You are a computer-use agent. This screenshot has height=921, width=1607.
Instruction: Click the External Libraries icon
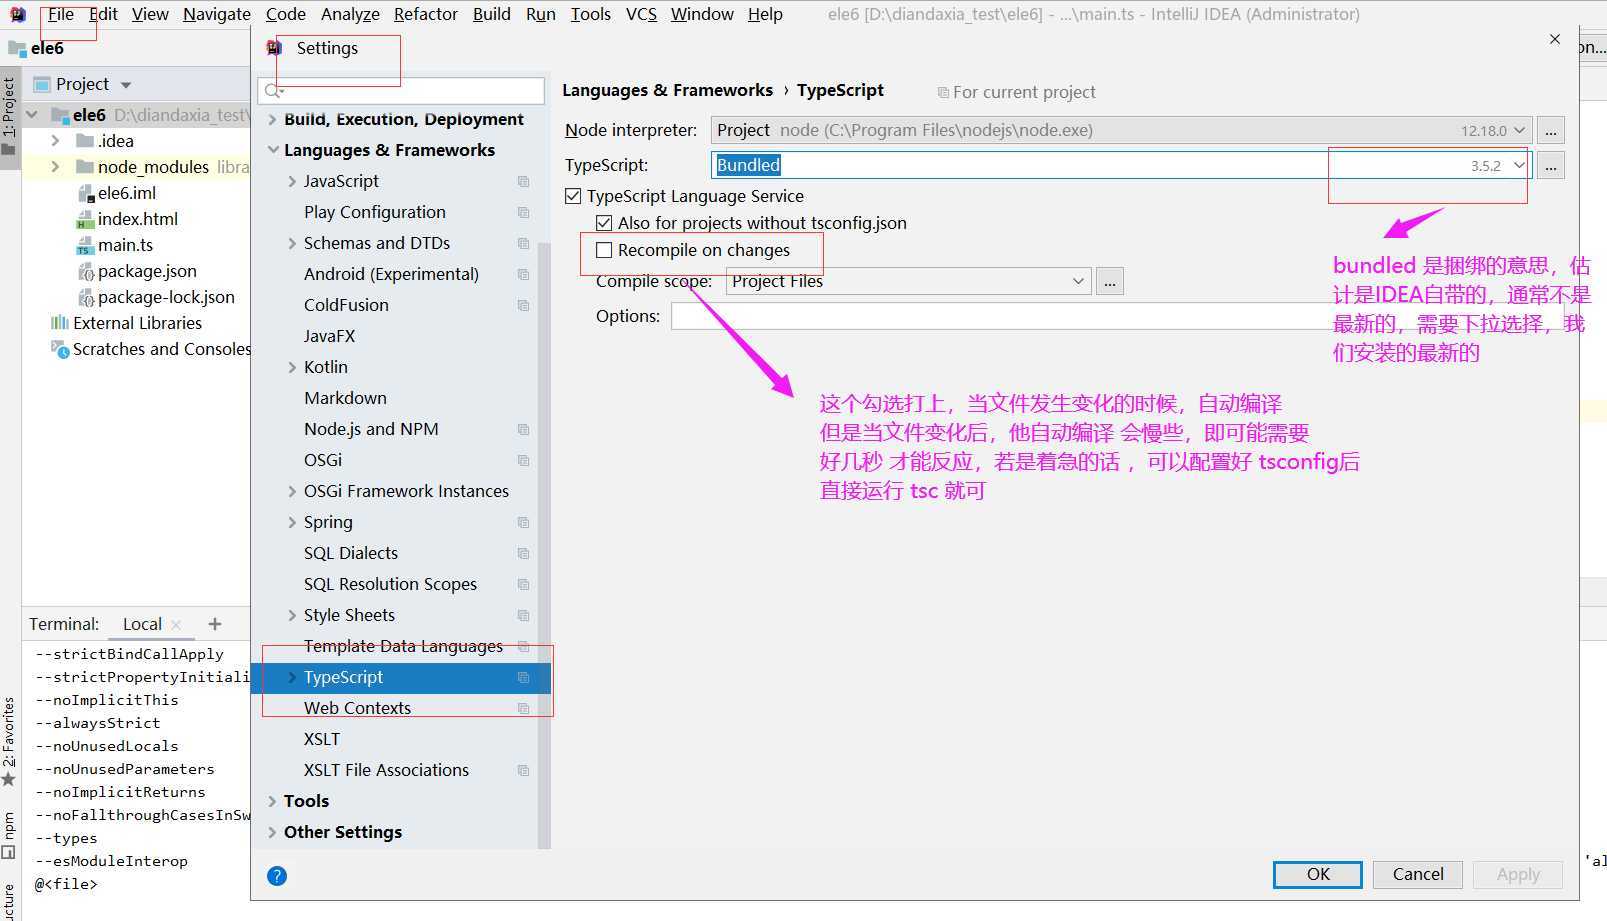tap(60, 323)
